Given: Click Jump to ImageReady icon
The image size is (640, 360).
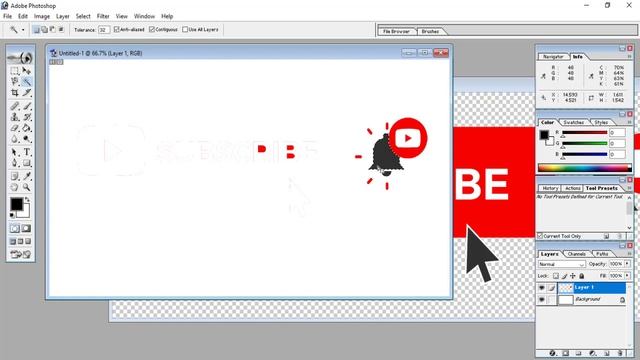Looking at the screenshot, I should click(20, 255).
